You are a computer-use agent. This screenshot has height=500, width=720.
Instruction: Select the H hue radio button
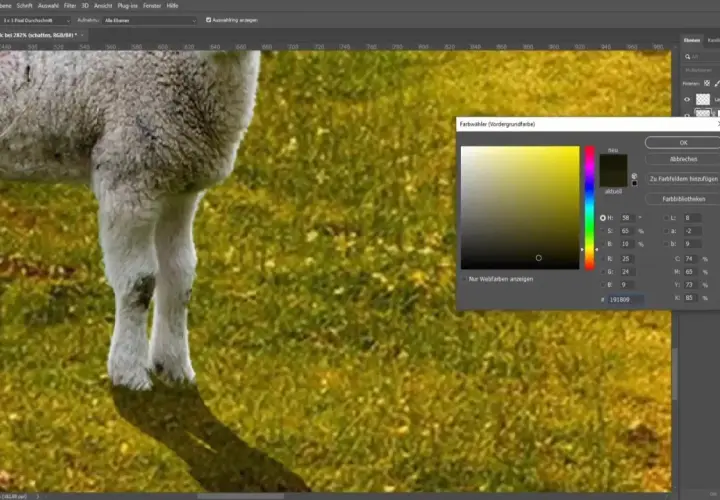pyautogui.click(x=602, y=218)
